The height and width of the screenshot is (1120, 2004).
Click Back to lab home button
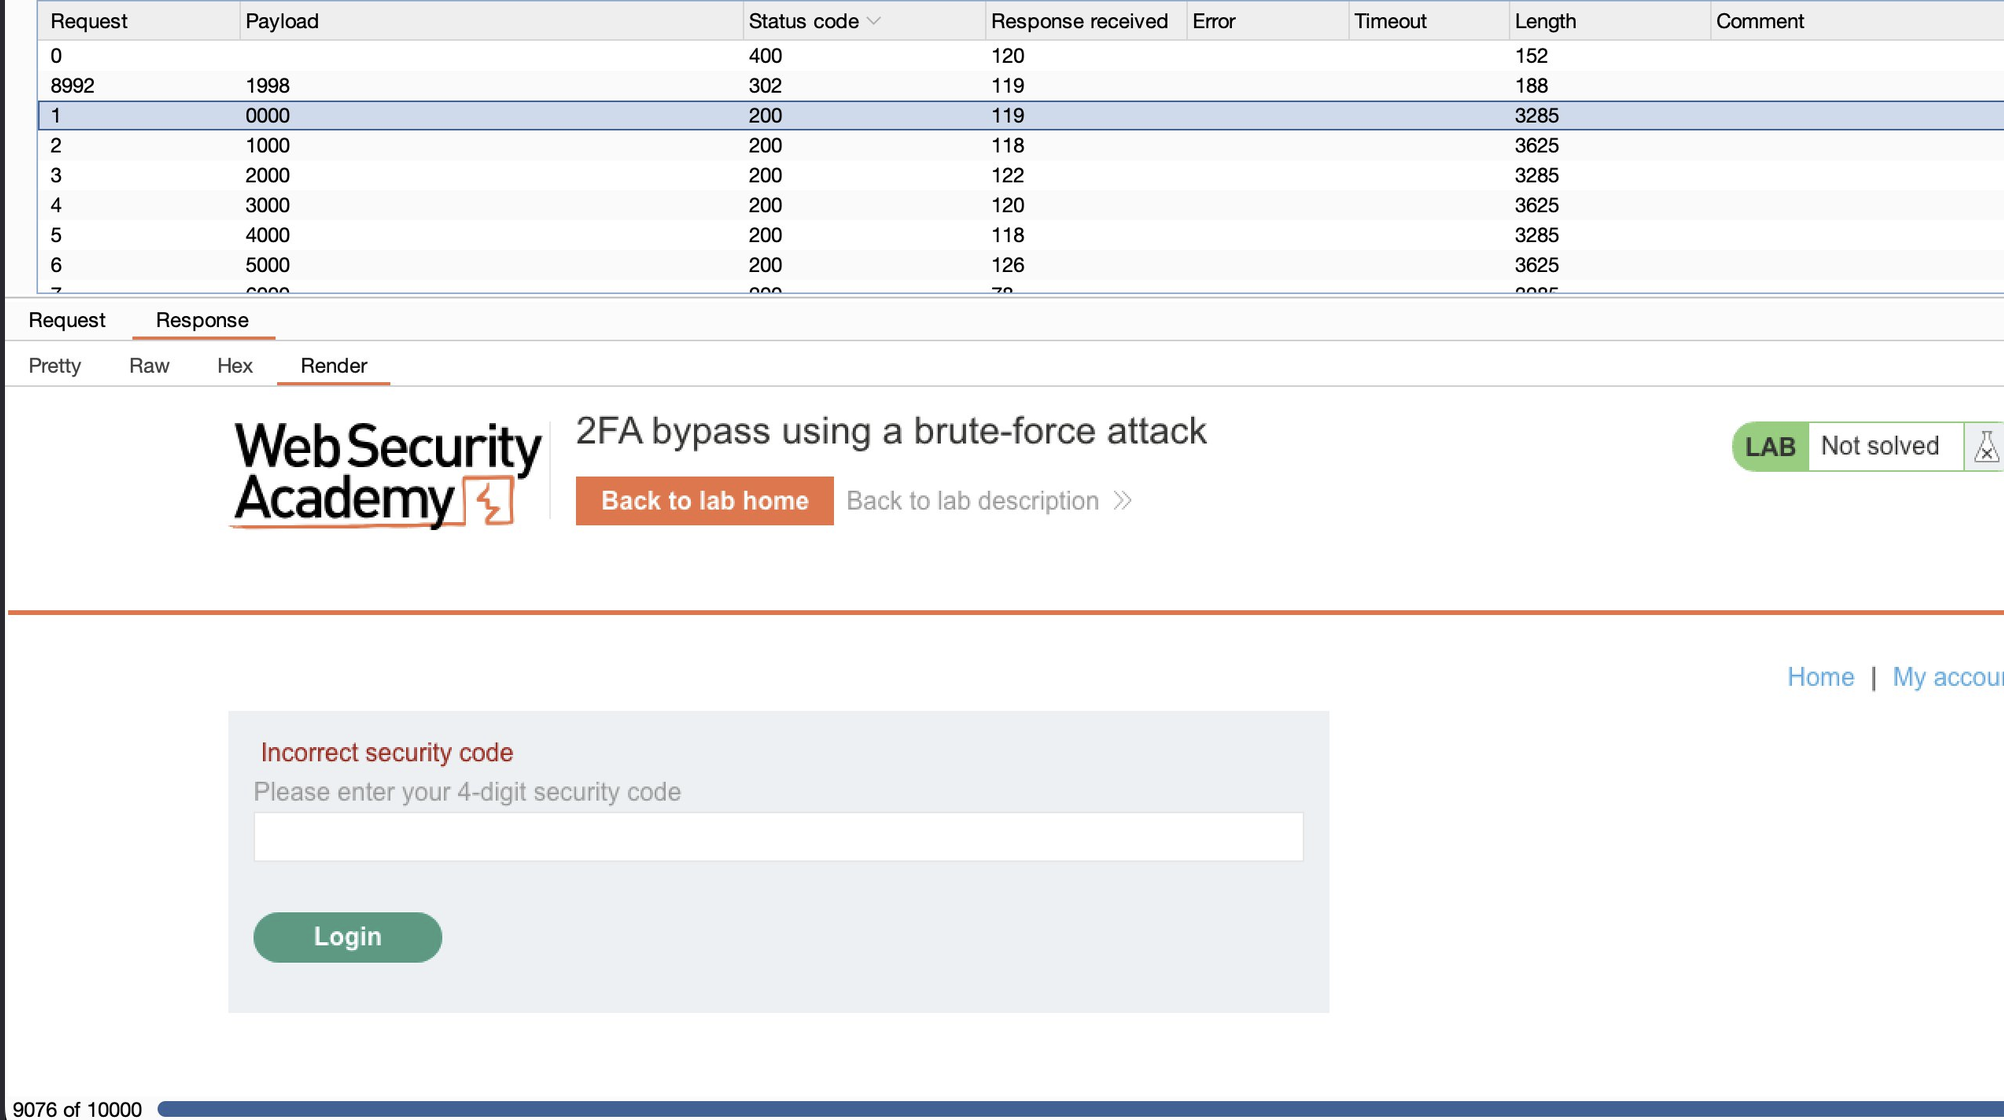point(705,501)
